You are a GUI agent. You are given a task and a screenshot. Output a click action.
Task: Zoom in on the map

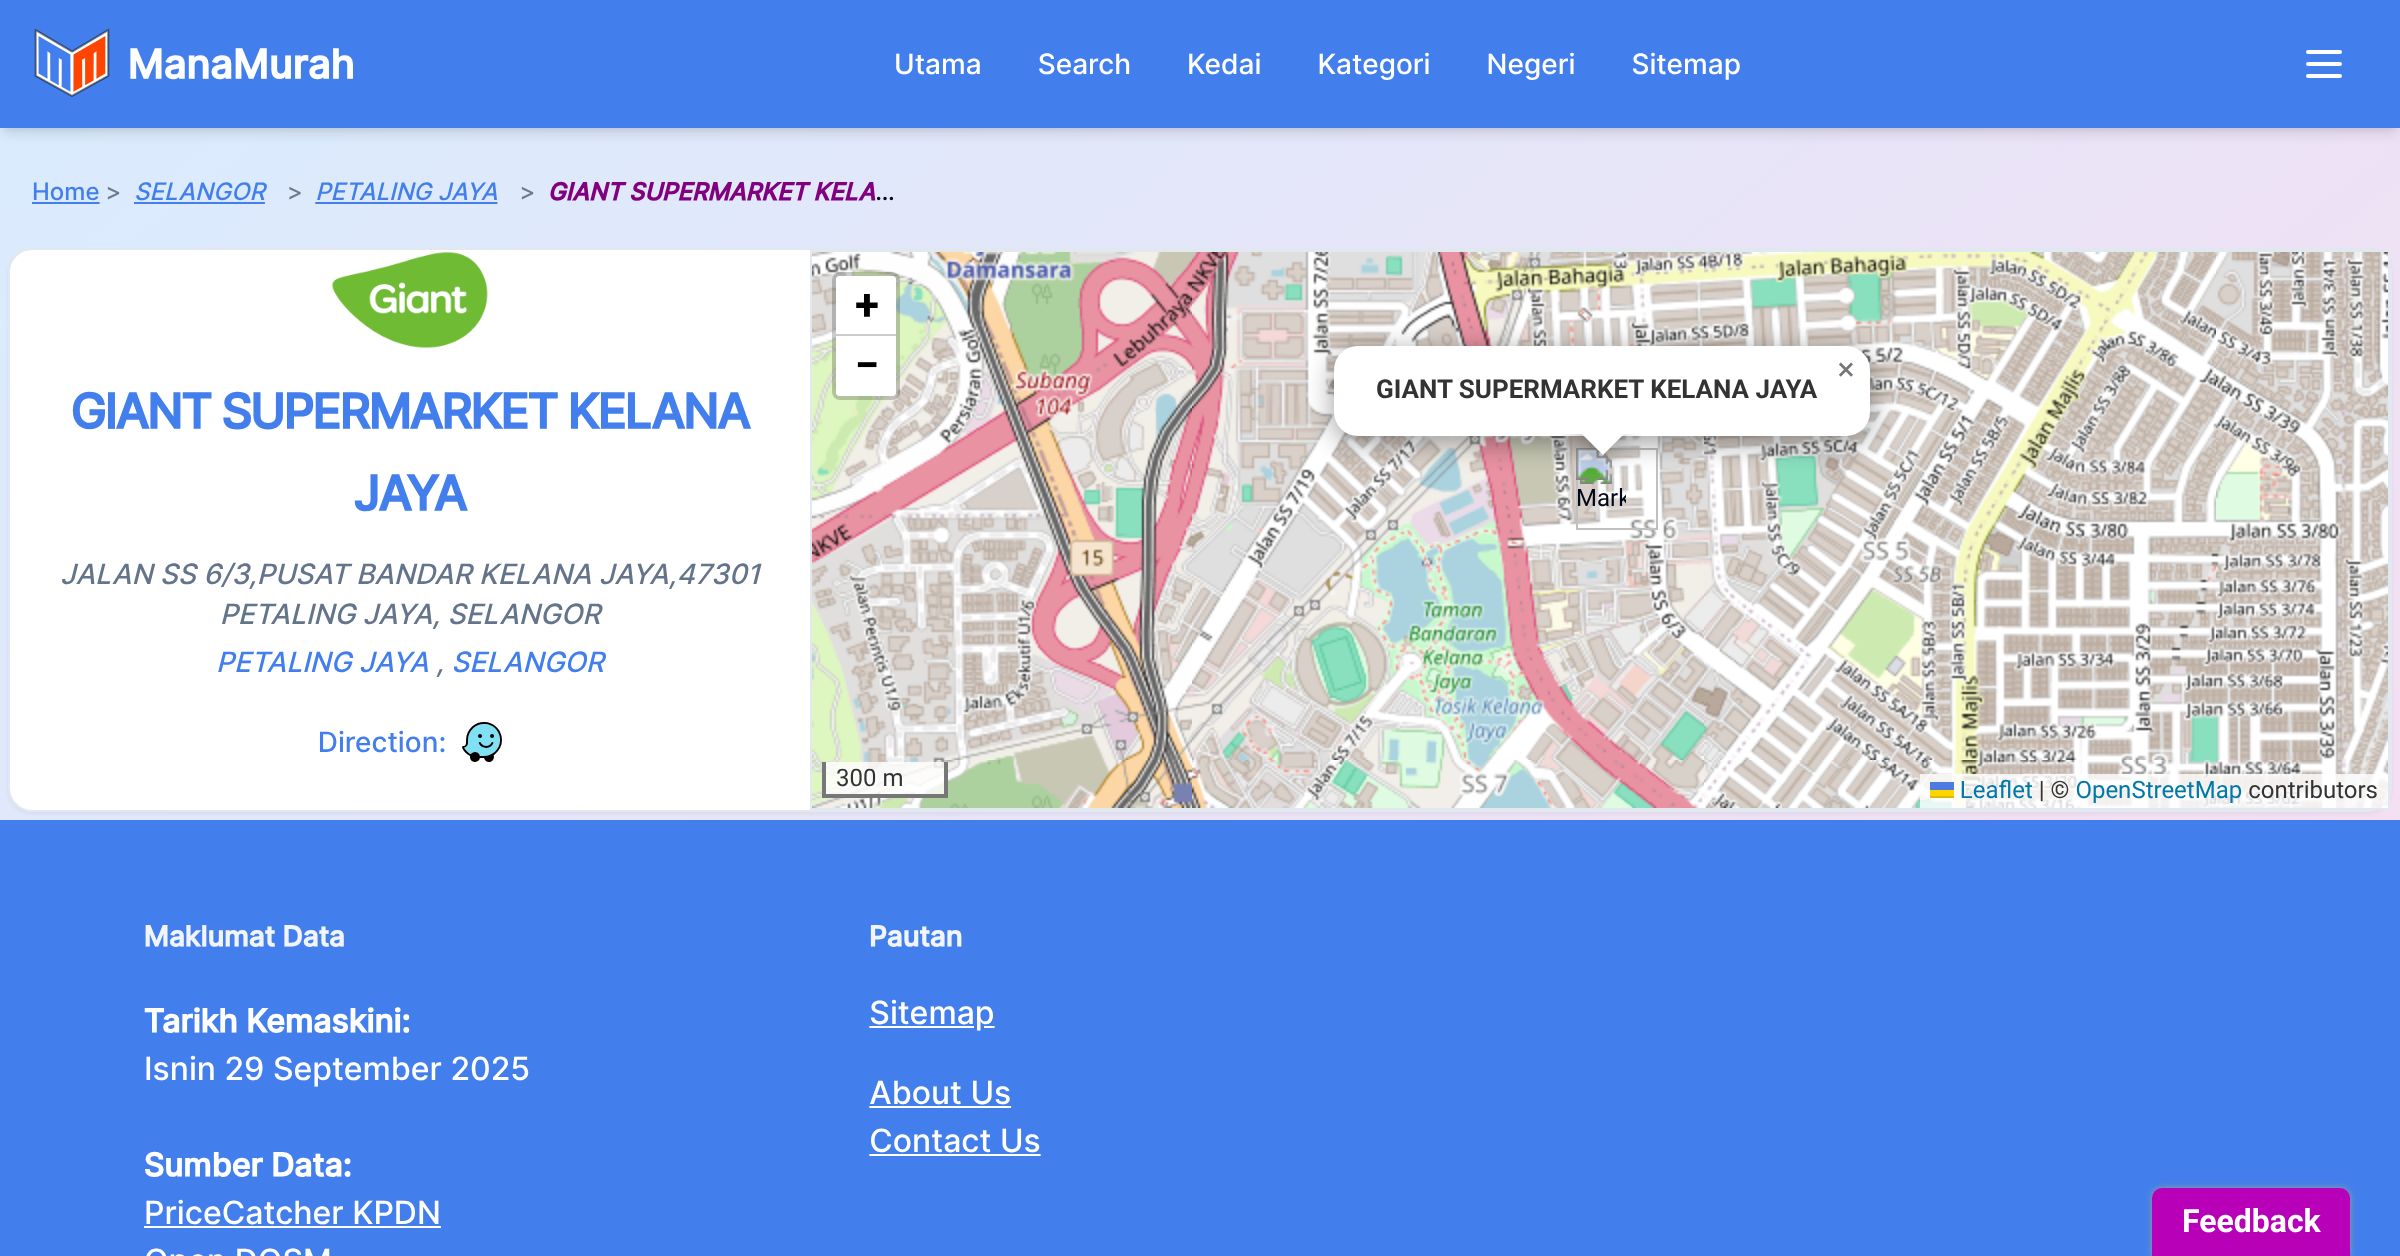coord(866,305)
